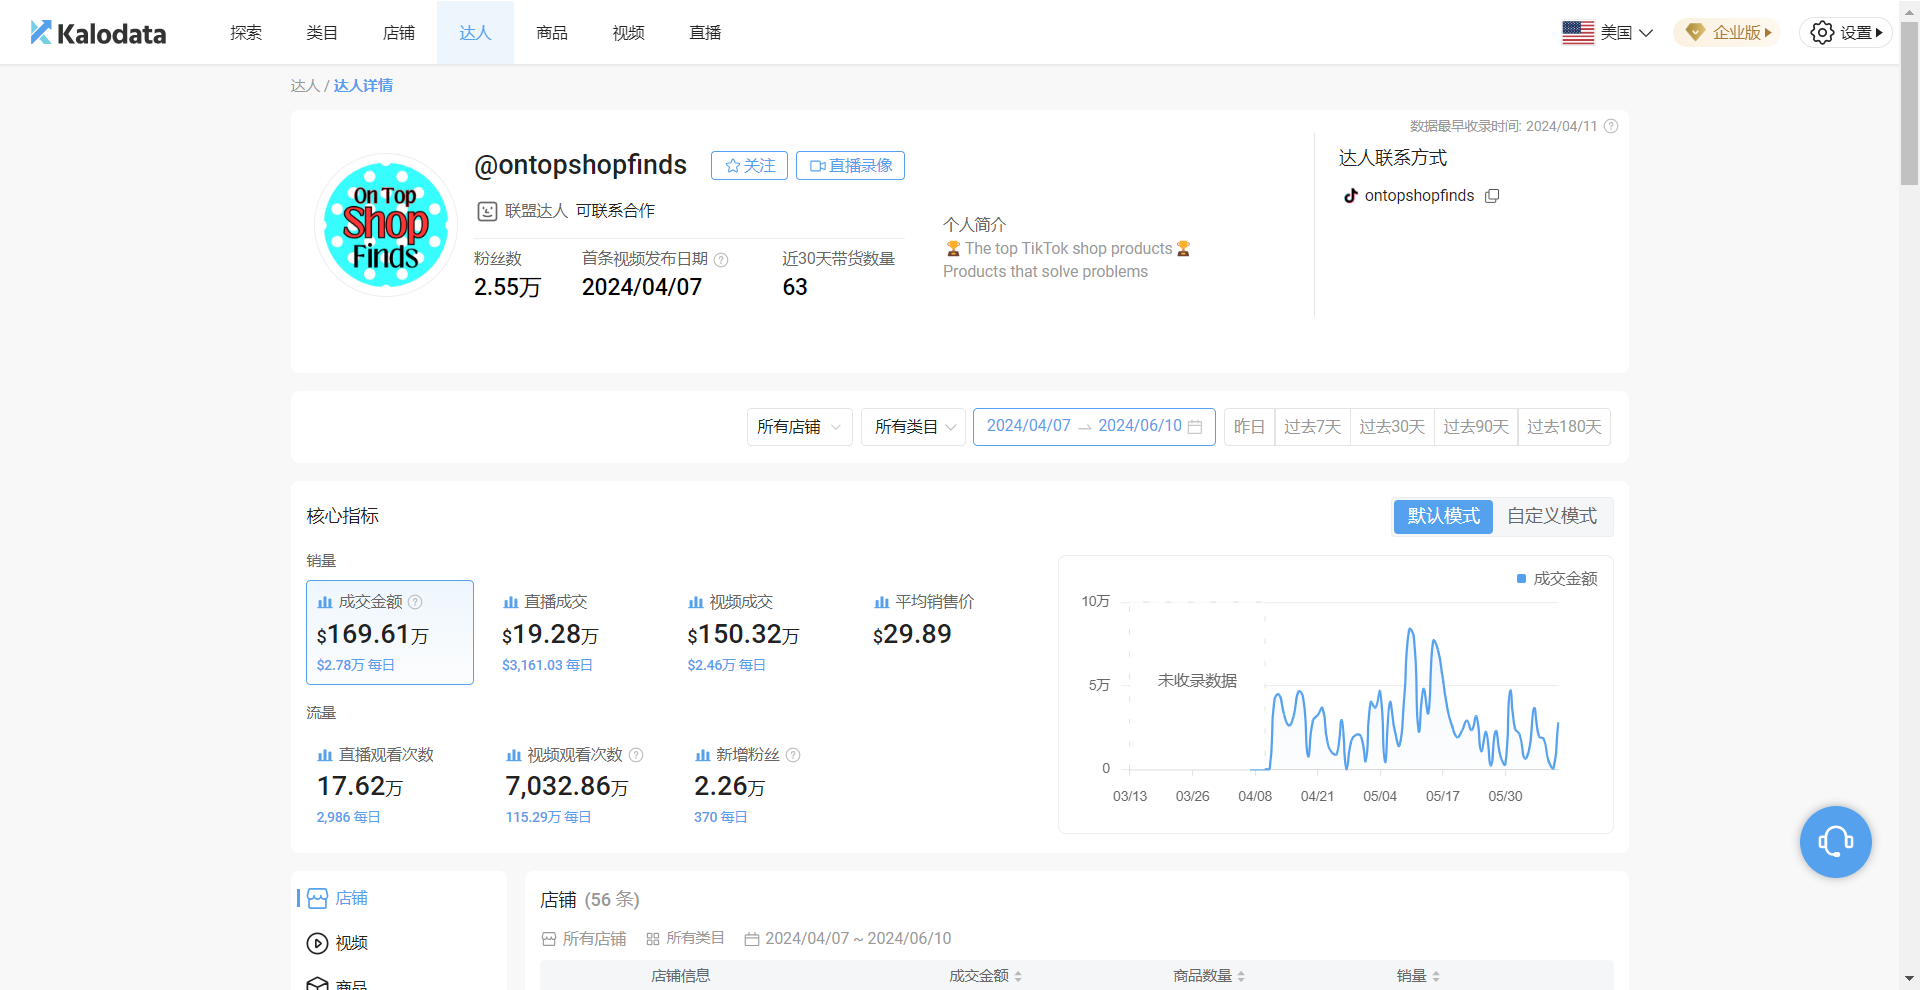Open the 所有类目 dropdown
The height and width of the screenshot is (990, 1920).
click(x=913, y=427)
